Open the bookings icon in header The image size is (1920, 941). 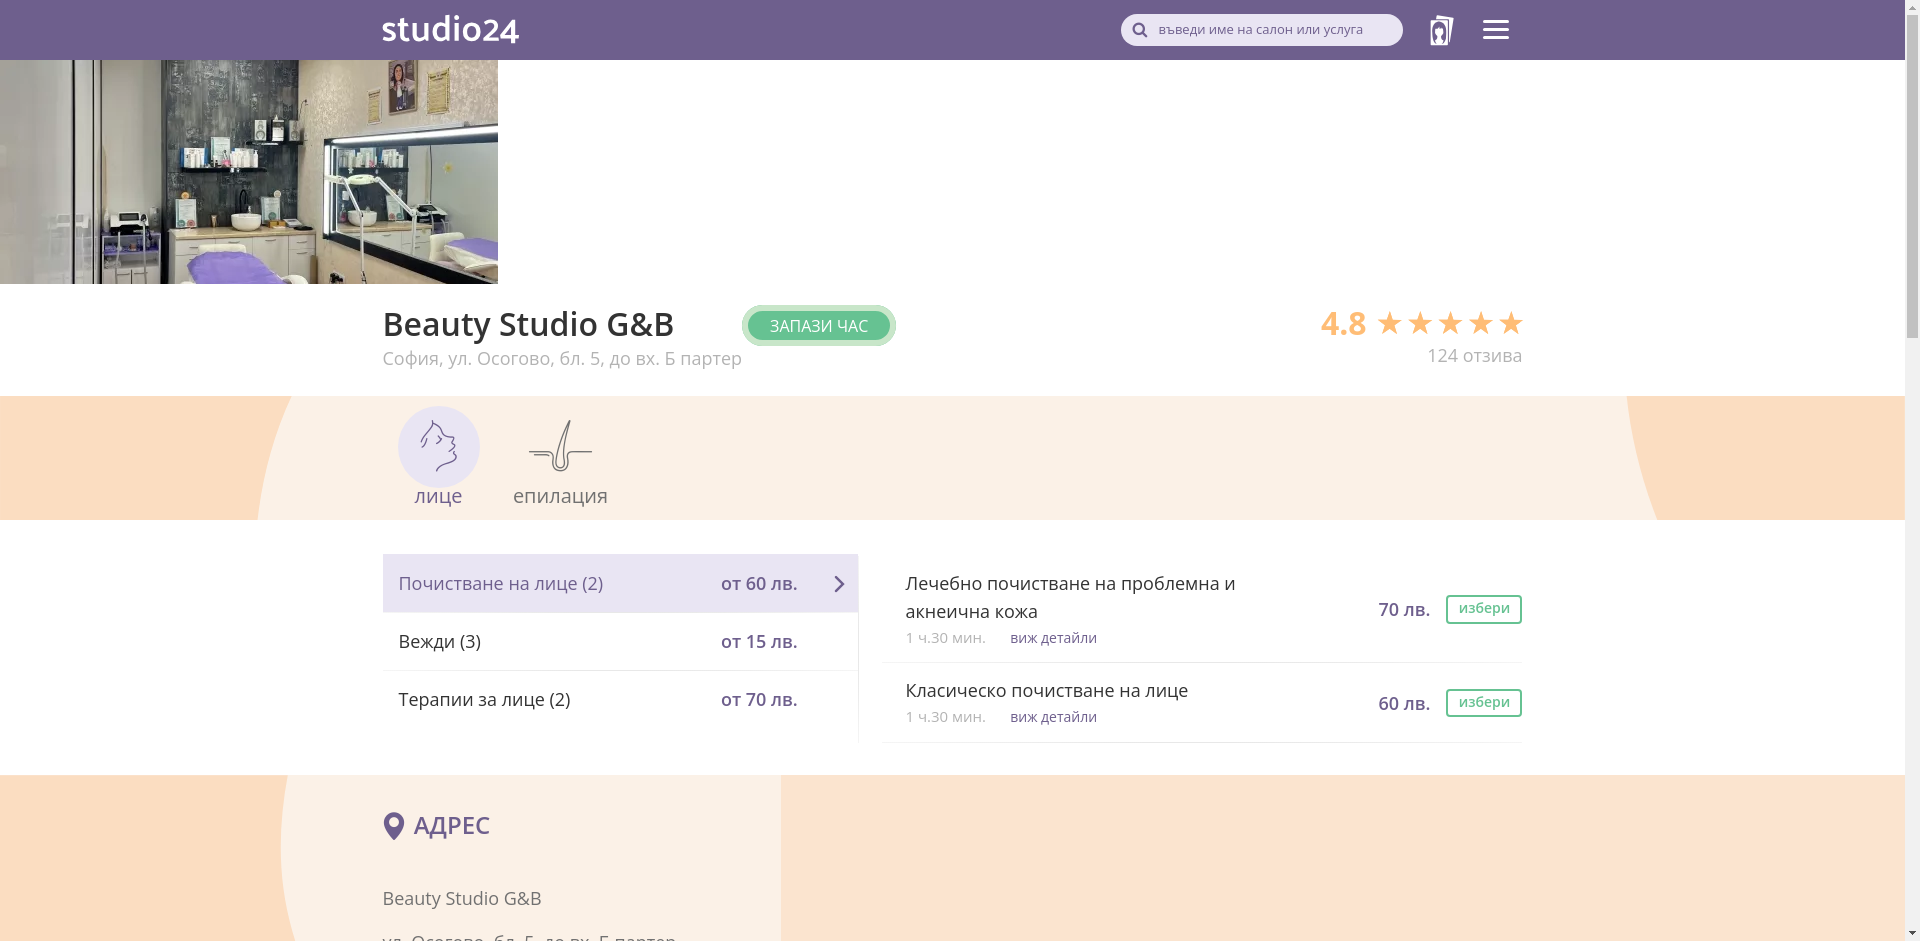point(1440,30)
